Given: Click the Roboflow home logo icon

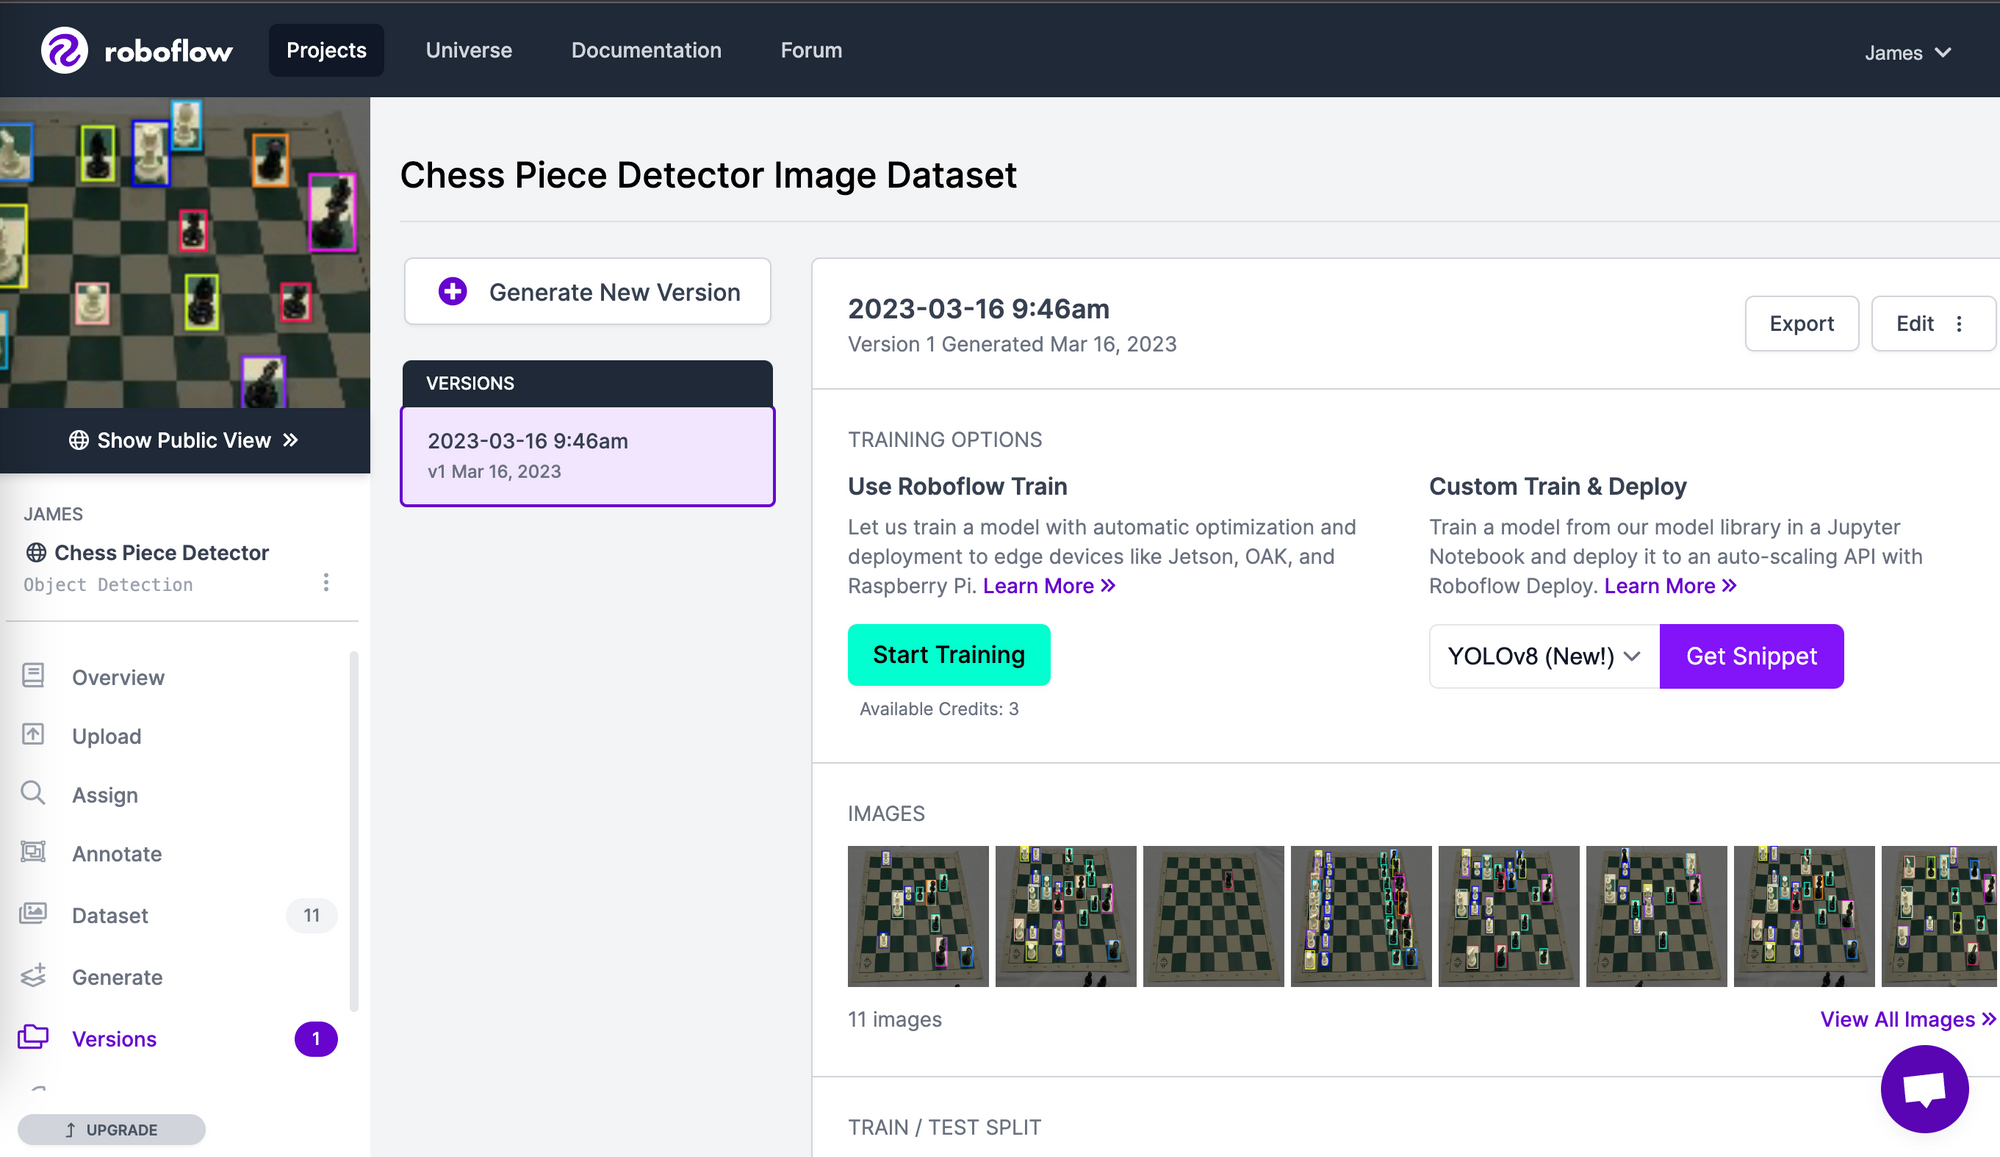Looking at the screenshot, I should point(65,48).
